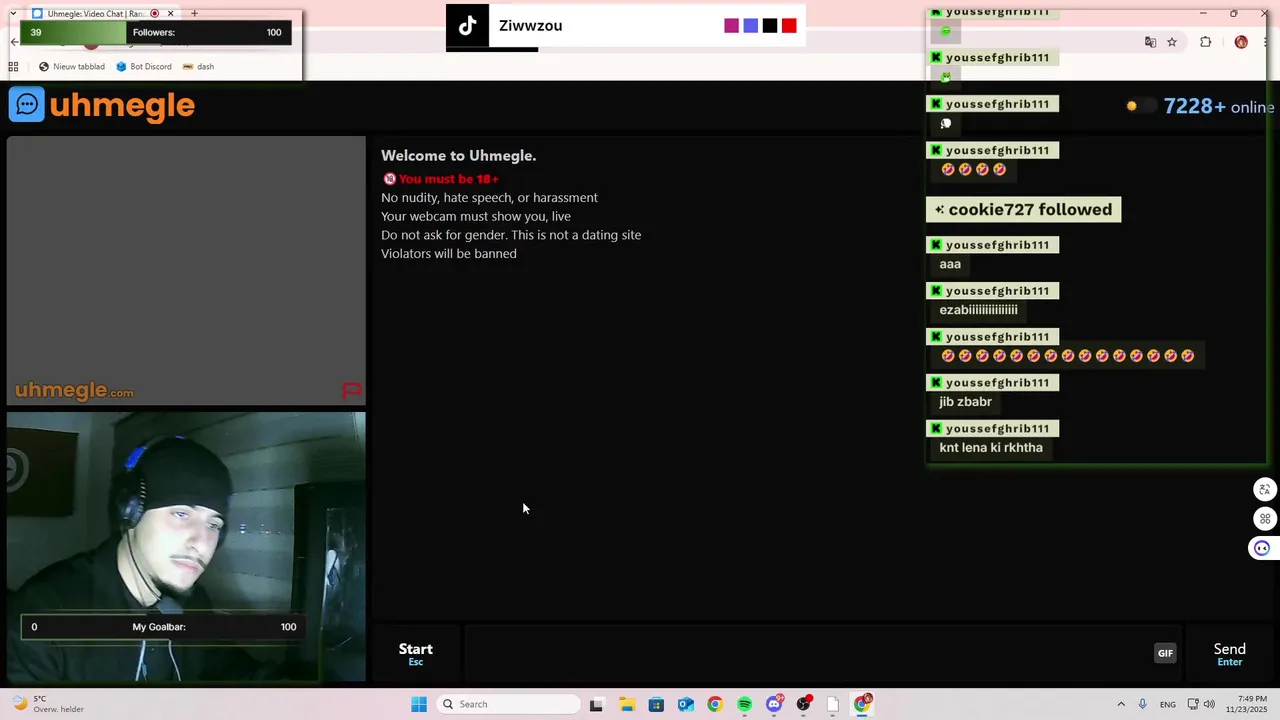The width and height of the screenshot is (1280, 720).
Task: Click the TikTok logo in Ziwwzou overlay
Action: pos(467,26)
